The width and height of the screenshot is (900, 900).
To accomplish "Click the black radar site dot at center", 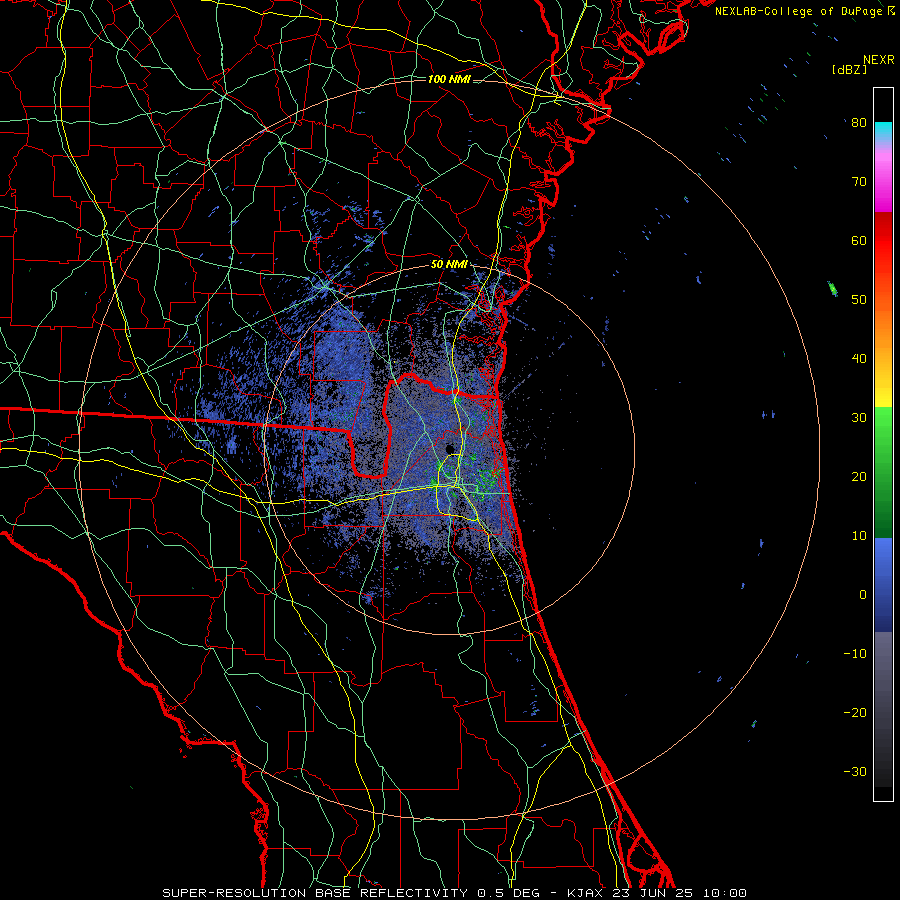I will 451,449.
